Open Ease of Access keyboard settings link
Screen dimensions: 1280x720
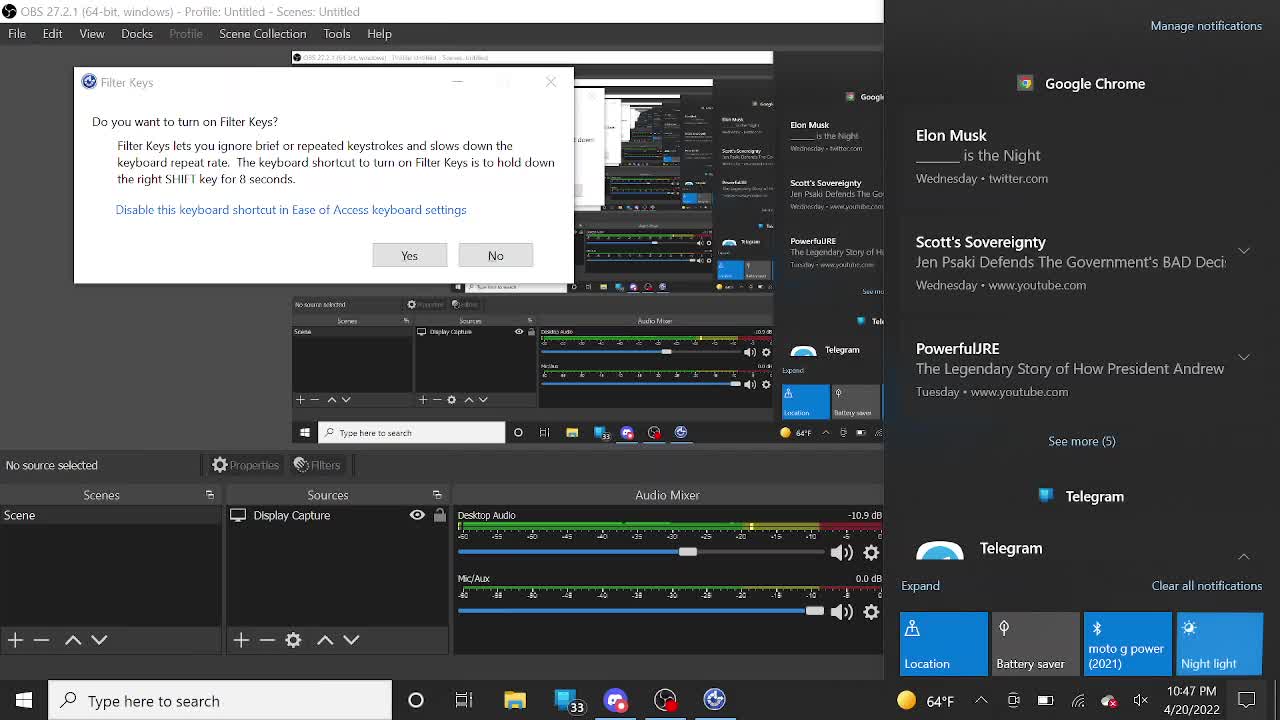291,210
